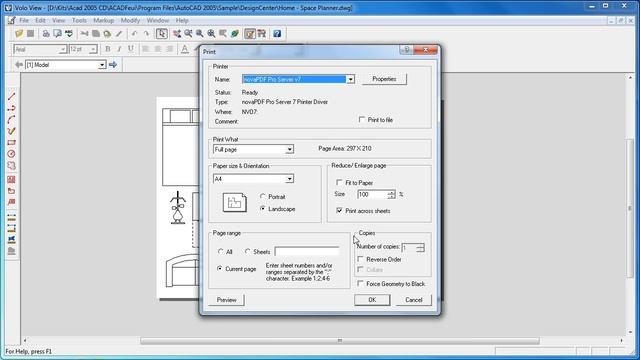640x360 pixels.
Task: Click the Underline formatting icon
Action: (131, 49)
